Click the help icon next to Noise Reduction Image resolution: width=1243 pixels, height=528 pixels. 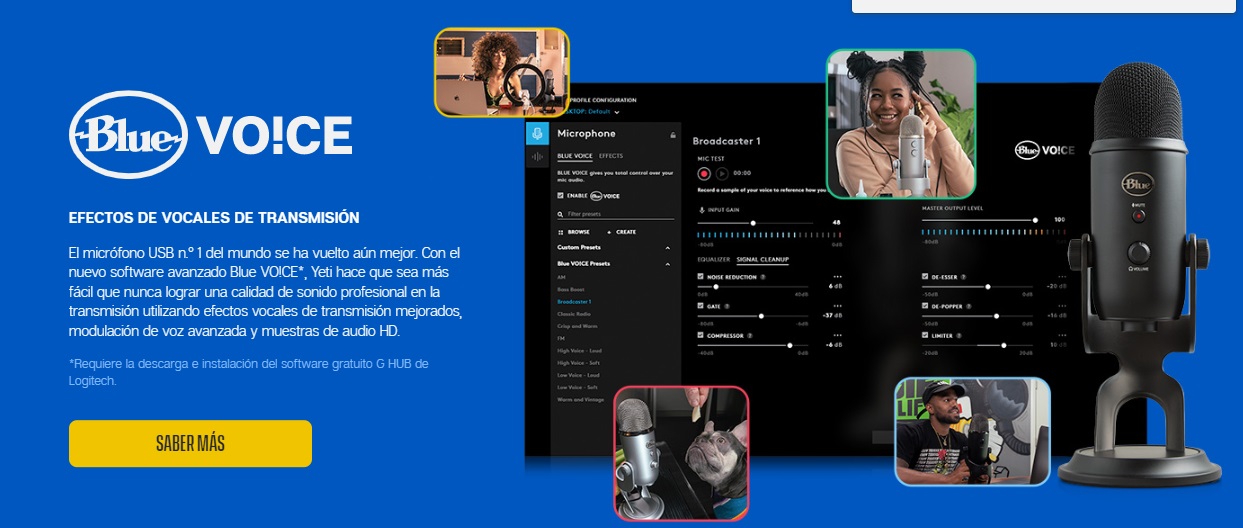click(763, 277)
